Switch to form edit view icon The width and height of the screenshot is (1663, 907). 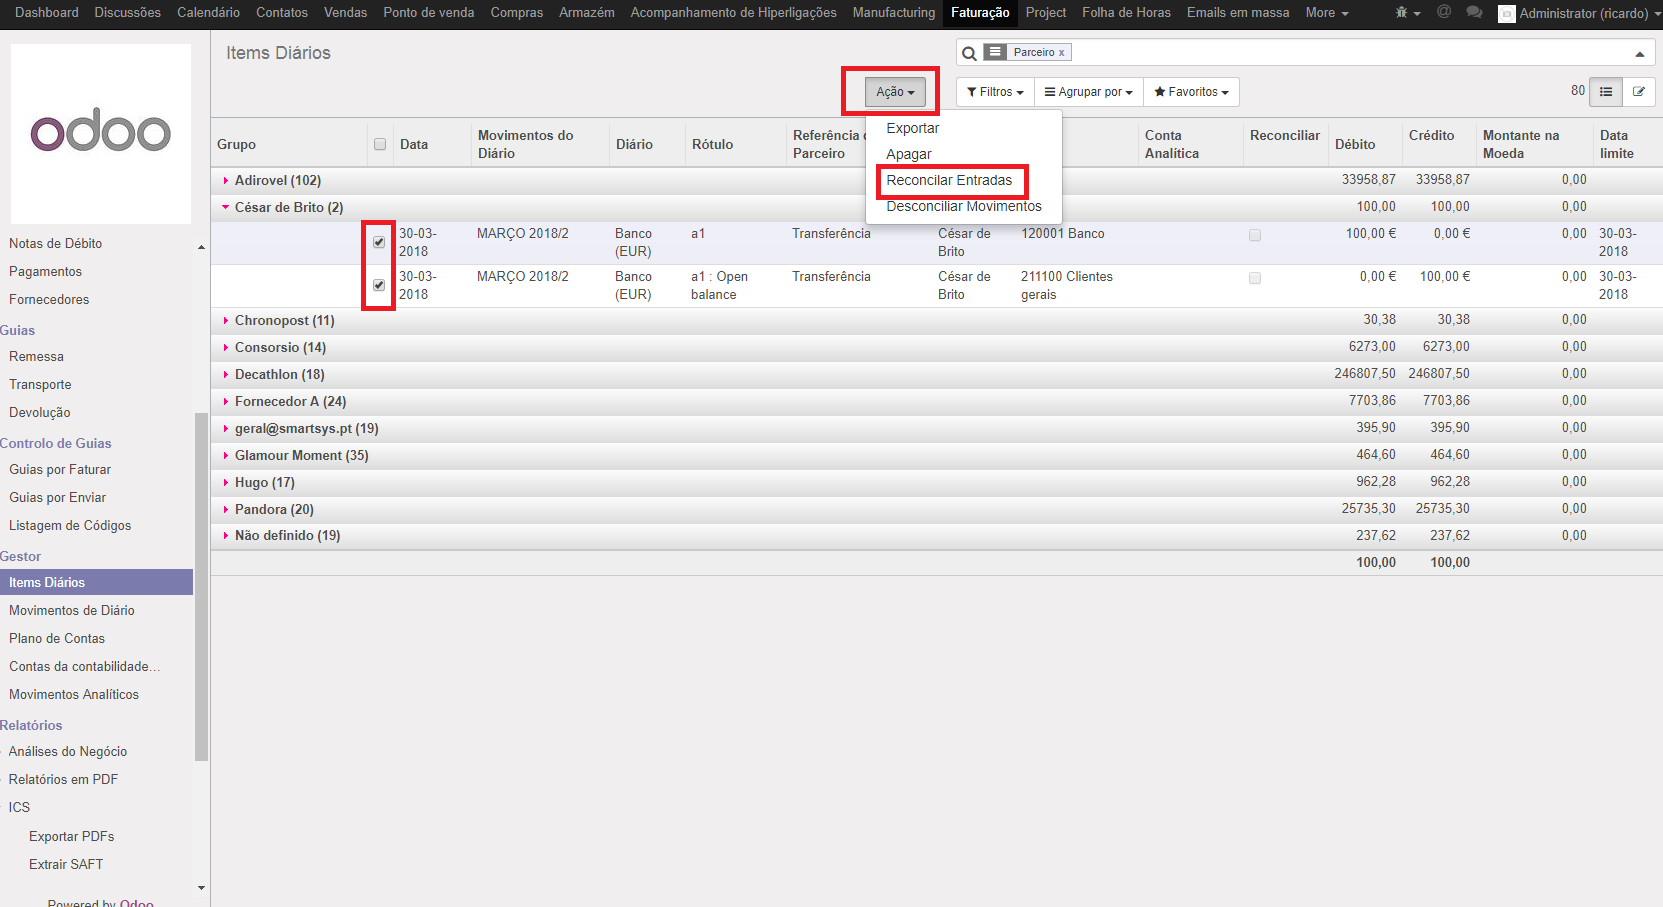[x=1639, y=92]
